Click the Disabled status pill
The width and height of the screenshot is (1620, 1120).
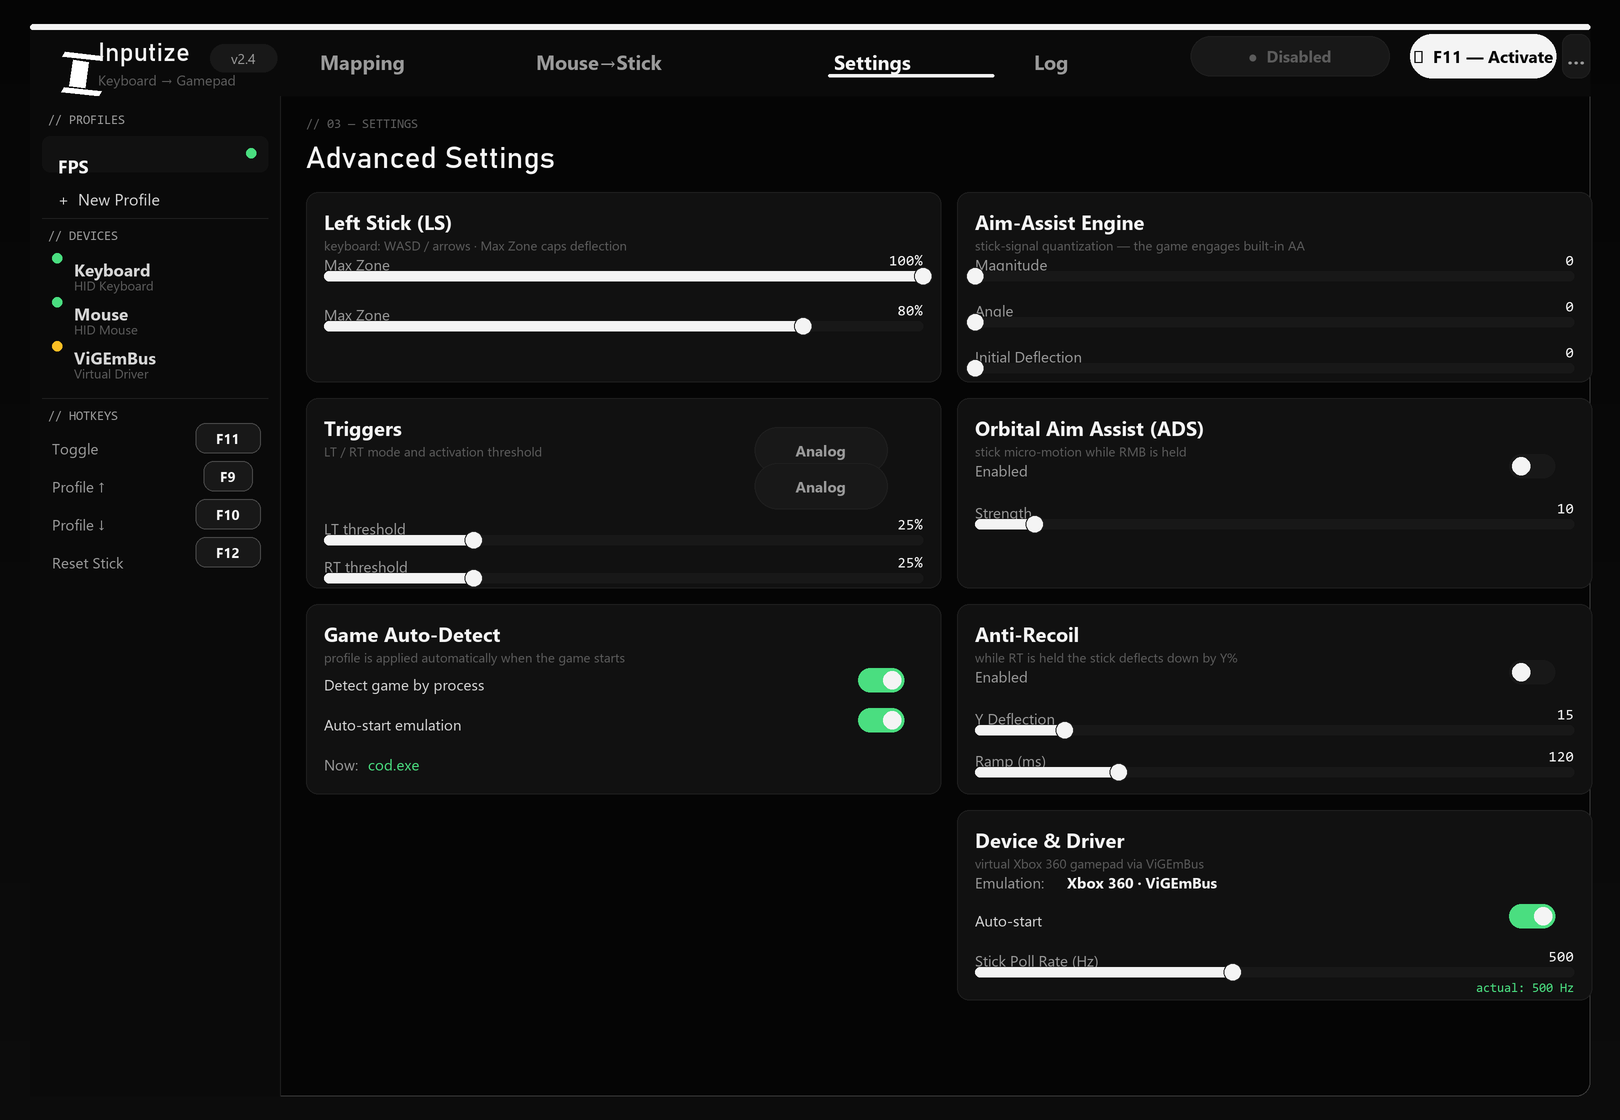[1290, 57]
